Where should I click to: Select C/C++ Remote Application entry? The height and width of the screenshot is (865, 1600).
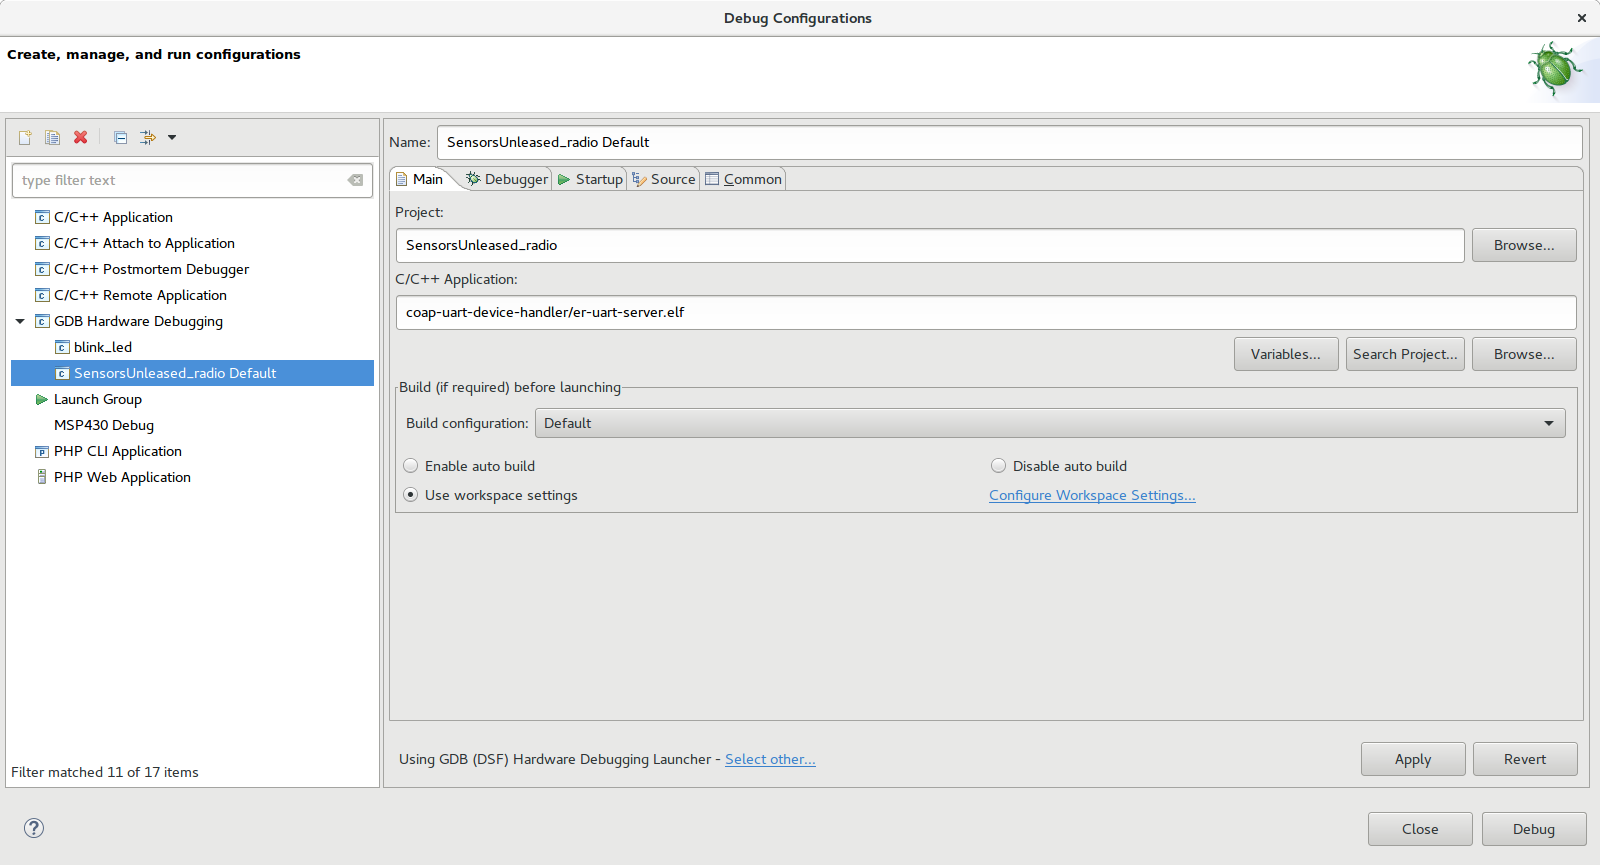point(140,295)
